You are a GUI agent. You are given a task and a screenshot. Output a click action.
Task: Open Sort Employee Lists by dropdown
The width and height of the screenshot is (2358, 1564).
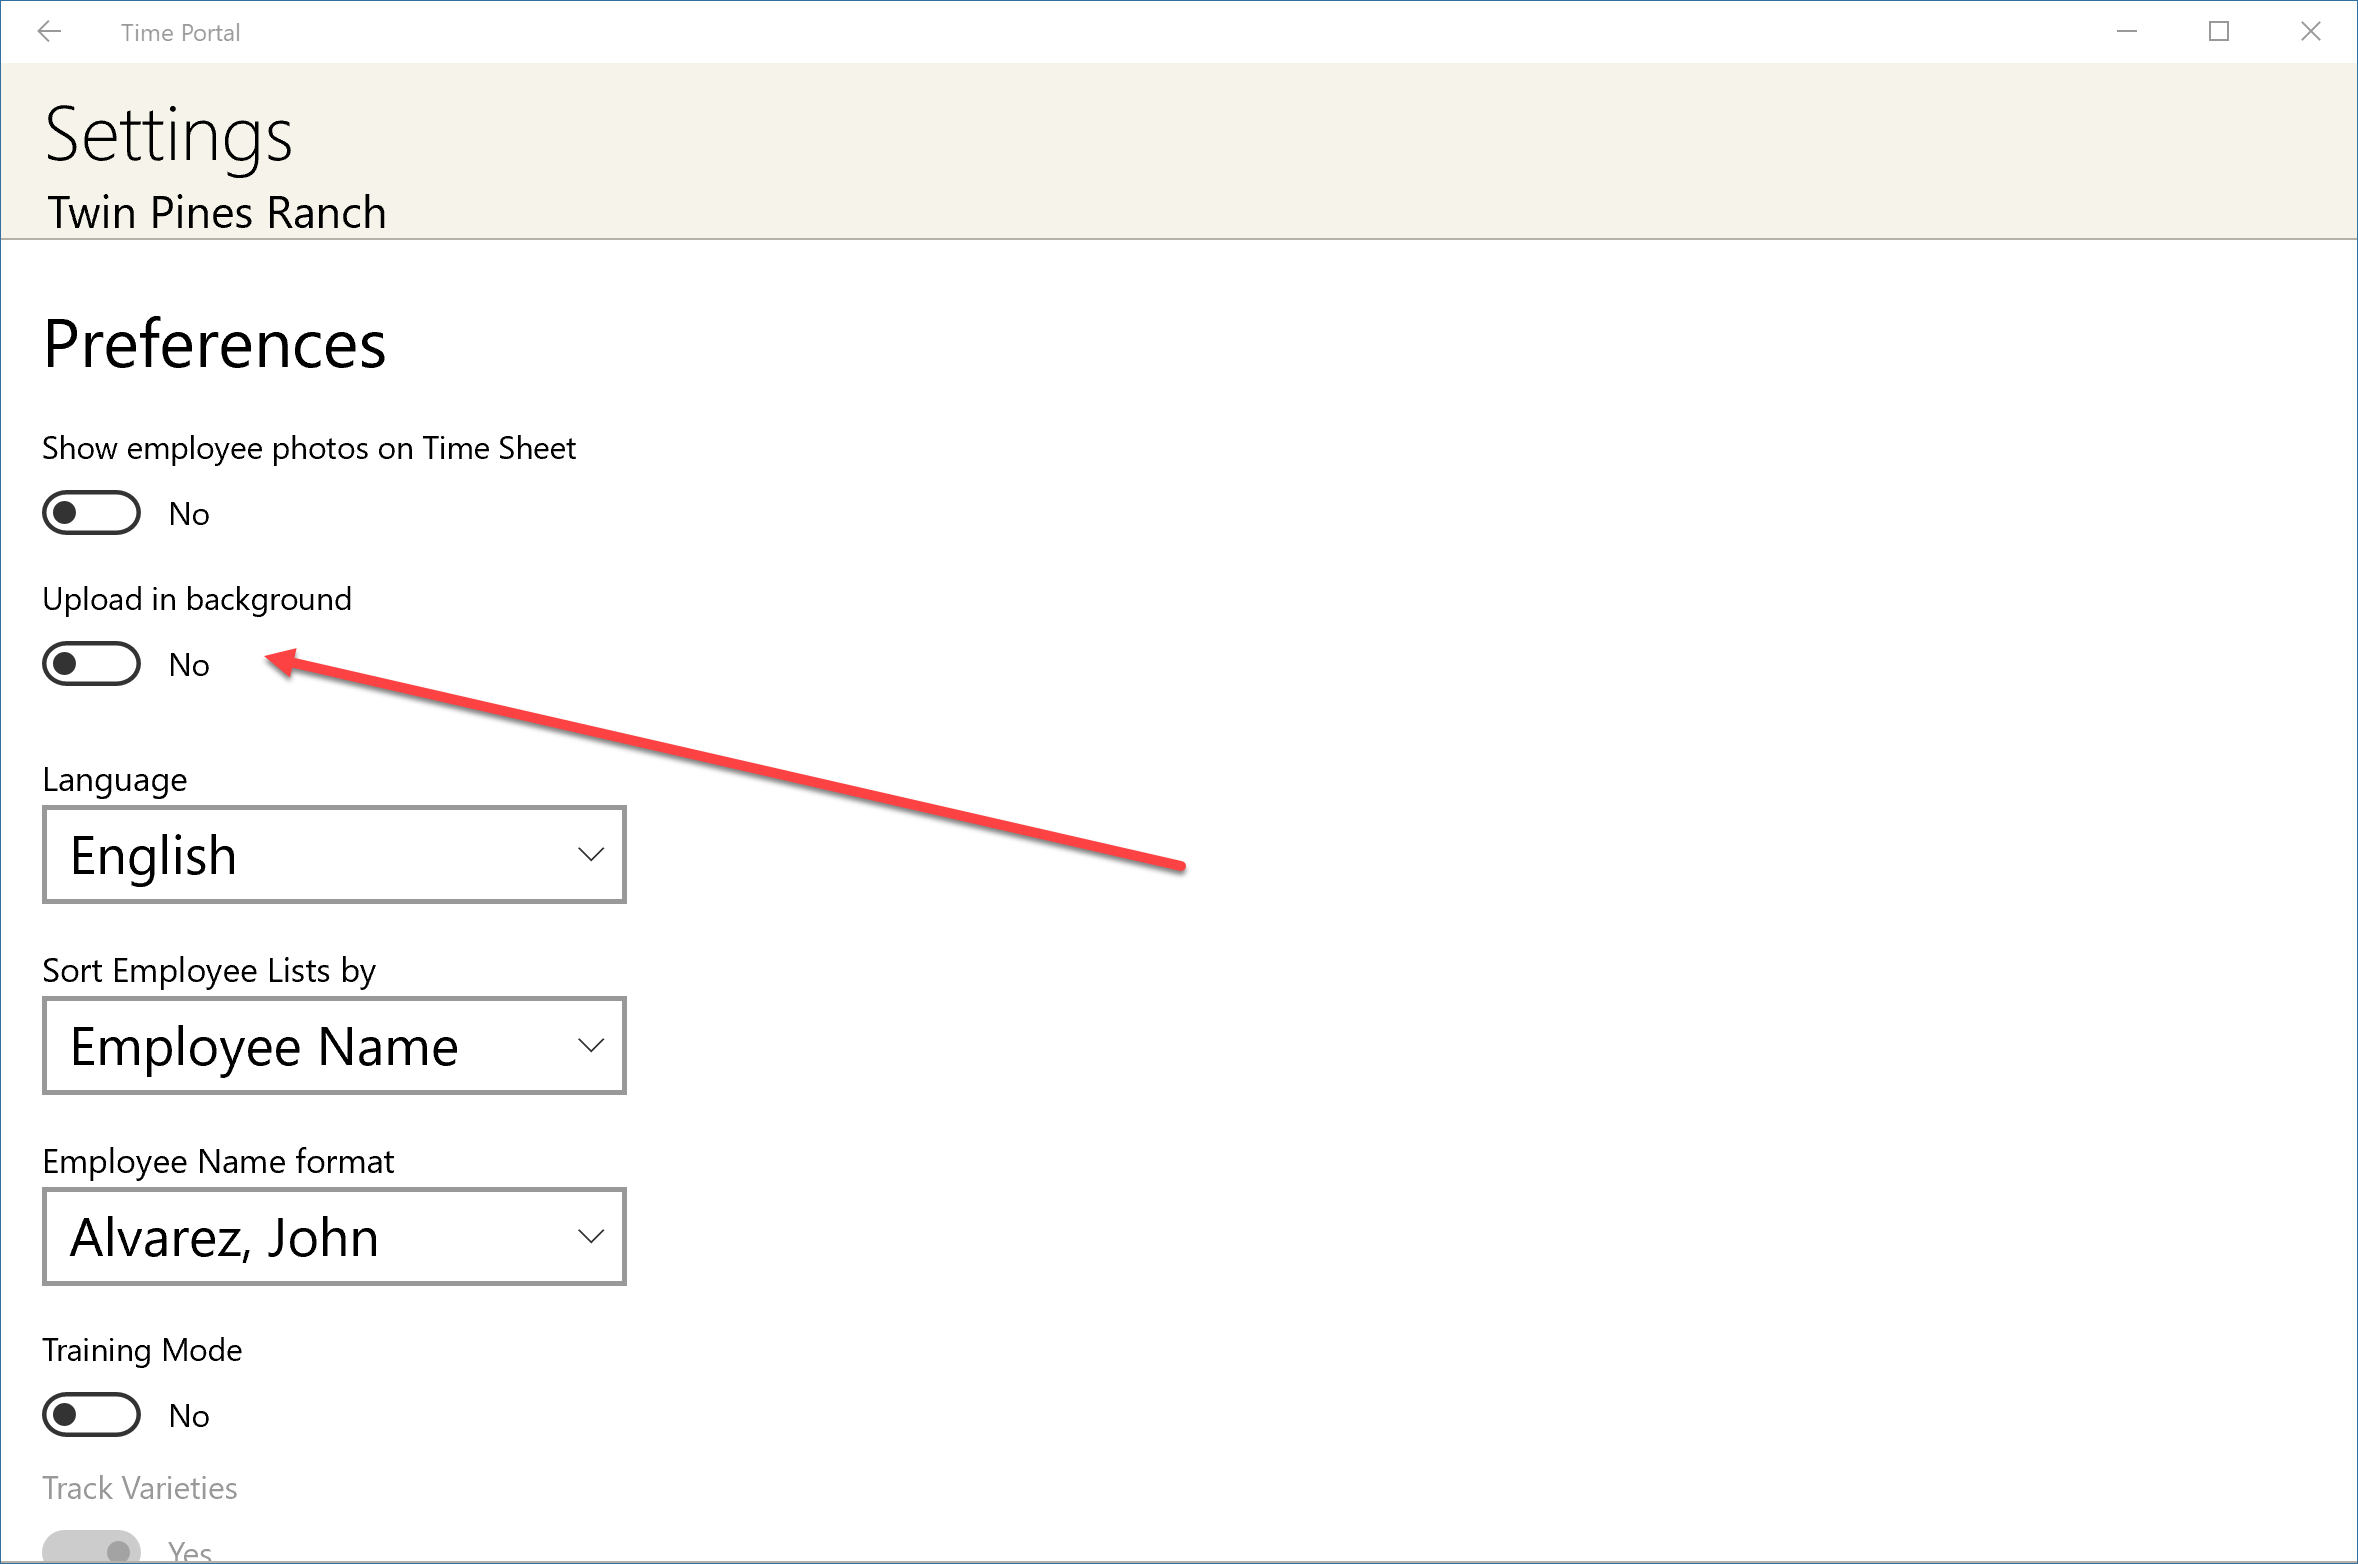tap(334, 1046)
